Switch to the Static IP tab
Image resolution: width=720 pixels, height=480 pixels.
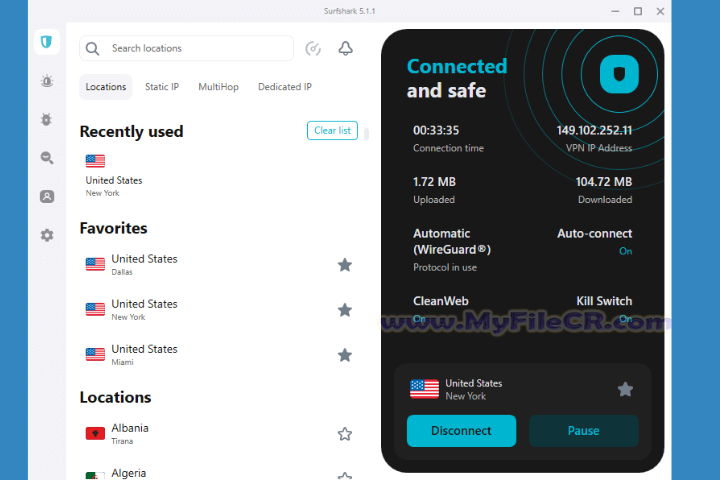(x=162, y=87)
